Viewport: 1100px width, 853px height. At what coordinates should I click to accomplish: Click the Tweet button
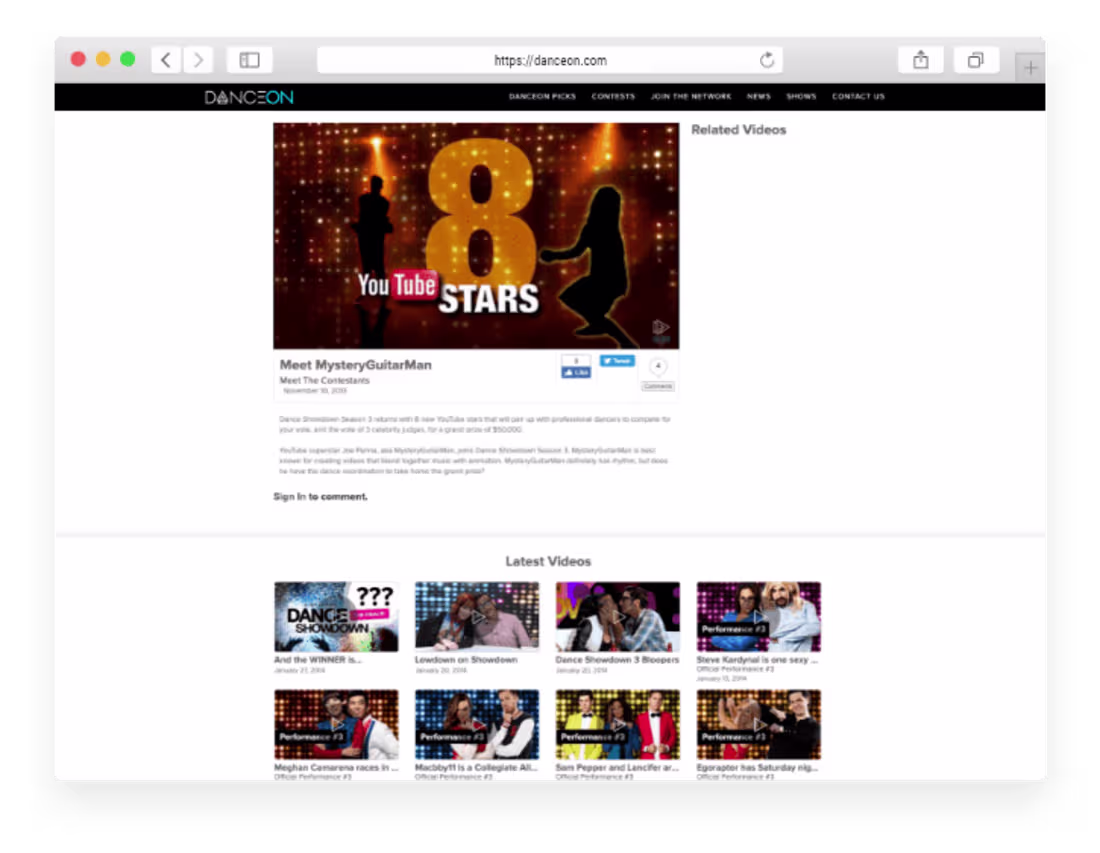(x=617, y=361)
